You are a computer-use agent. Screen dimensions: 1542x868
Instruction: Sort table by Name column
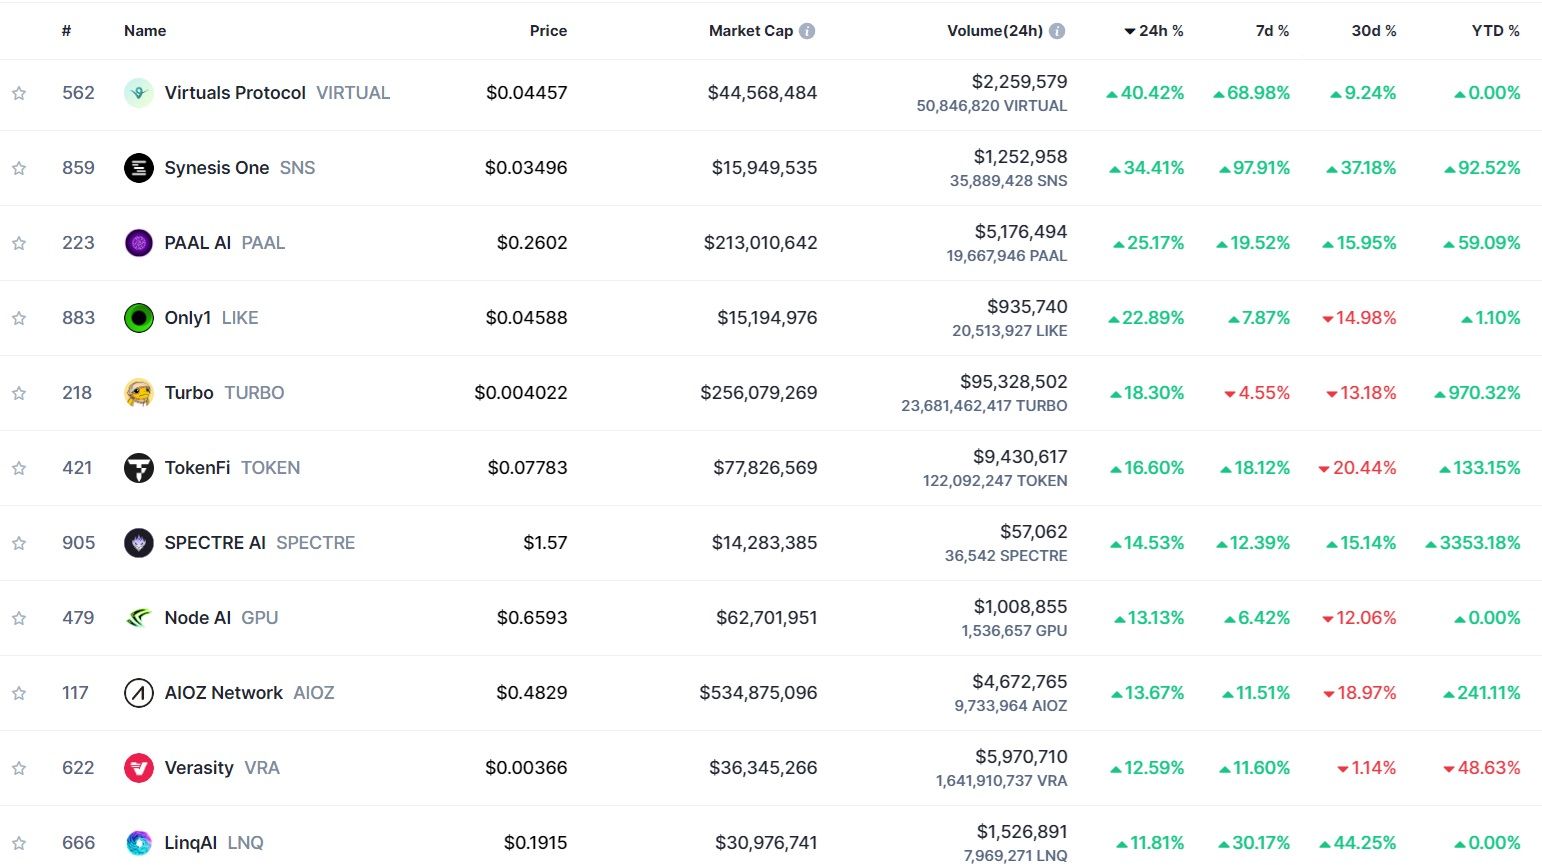click(145, 31)
